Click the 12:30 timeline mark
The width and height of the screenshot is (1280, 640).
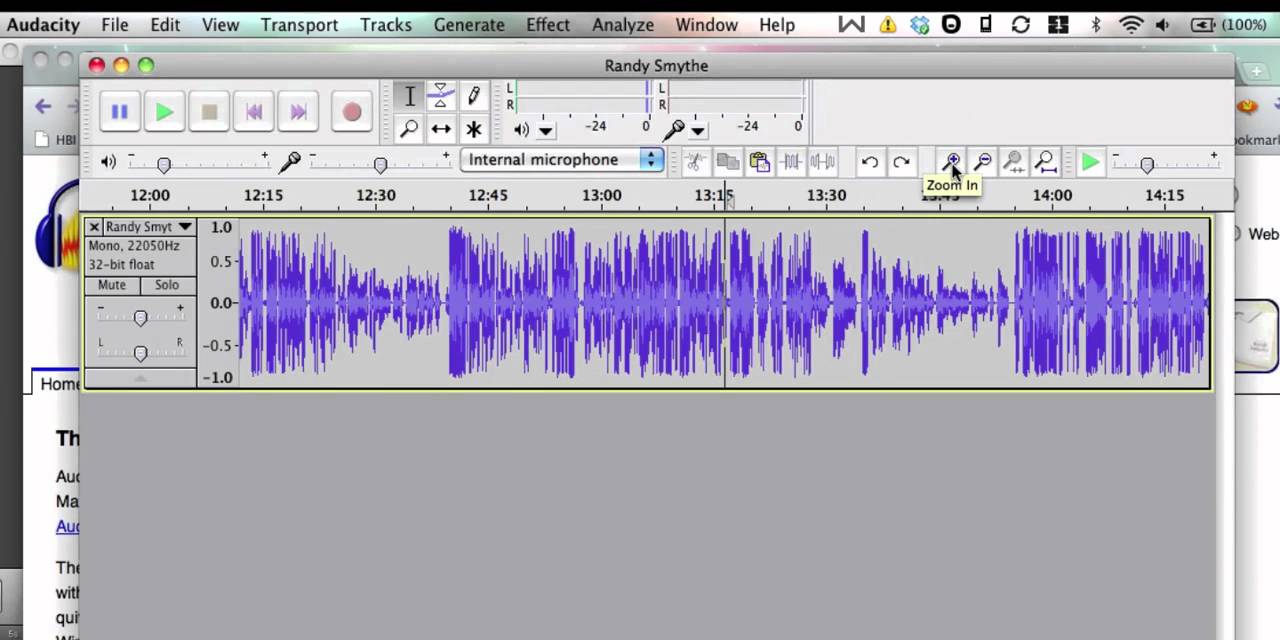pos(375,195)
